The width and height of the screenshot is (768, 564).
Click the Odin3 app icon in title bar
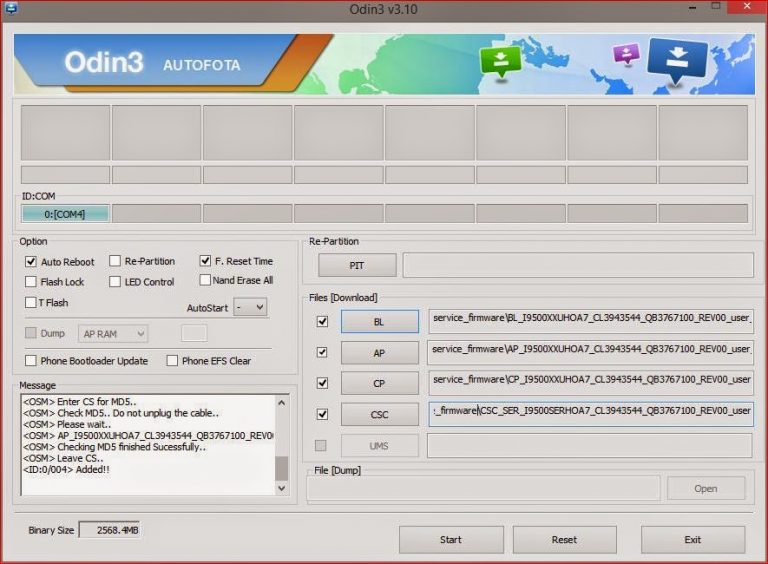click(10, 8)
